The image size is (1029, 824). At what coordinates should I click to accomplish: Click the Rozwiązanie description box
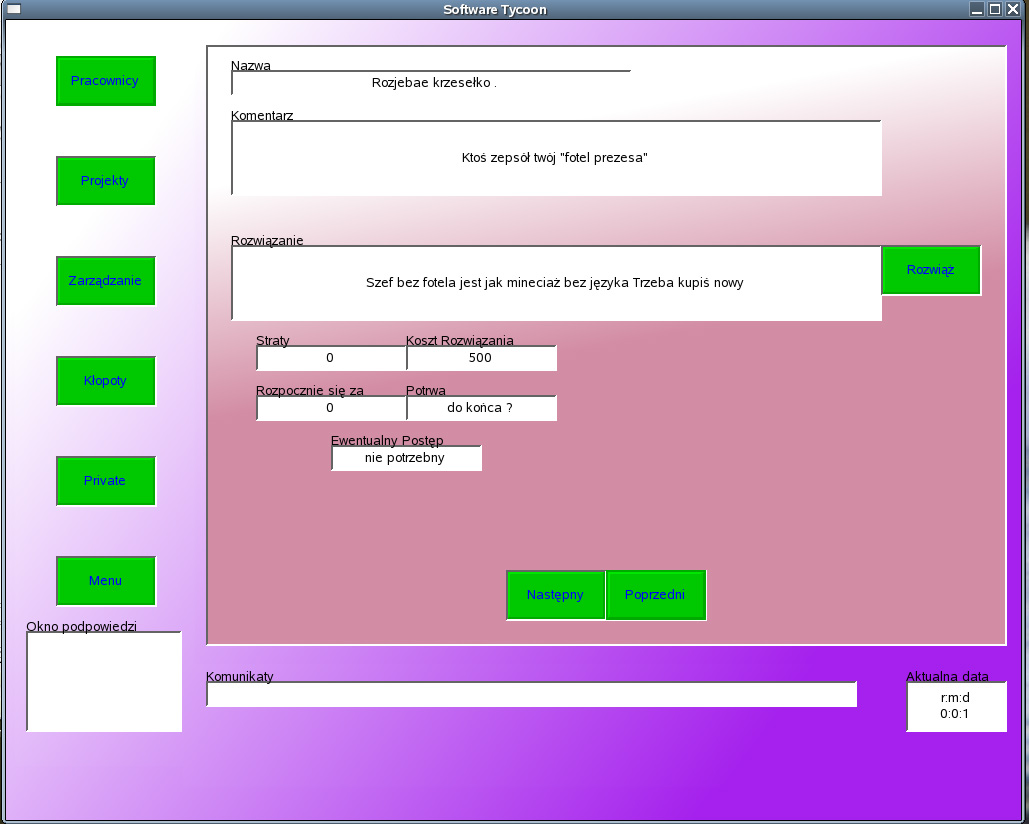[x=556, y=283]
